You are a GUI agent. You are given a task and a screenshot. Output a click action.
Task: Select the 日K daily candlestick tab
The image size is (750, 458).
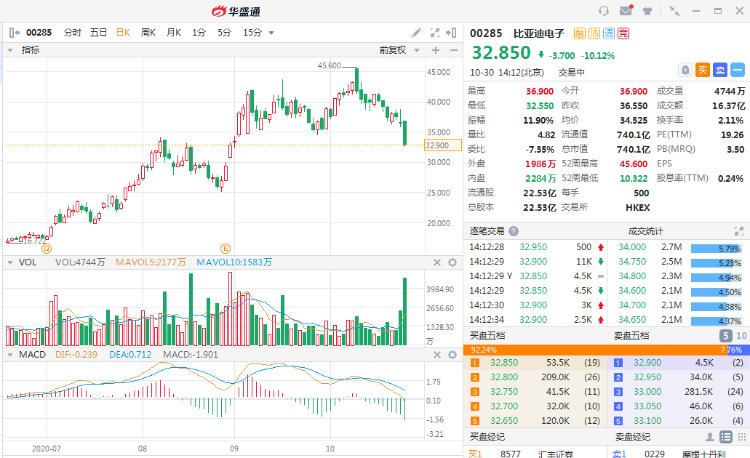[x=123, y=33]
